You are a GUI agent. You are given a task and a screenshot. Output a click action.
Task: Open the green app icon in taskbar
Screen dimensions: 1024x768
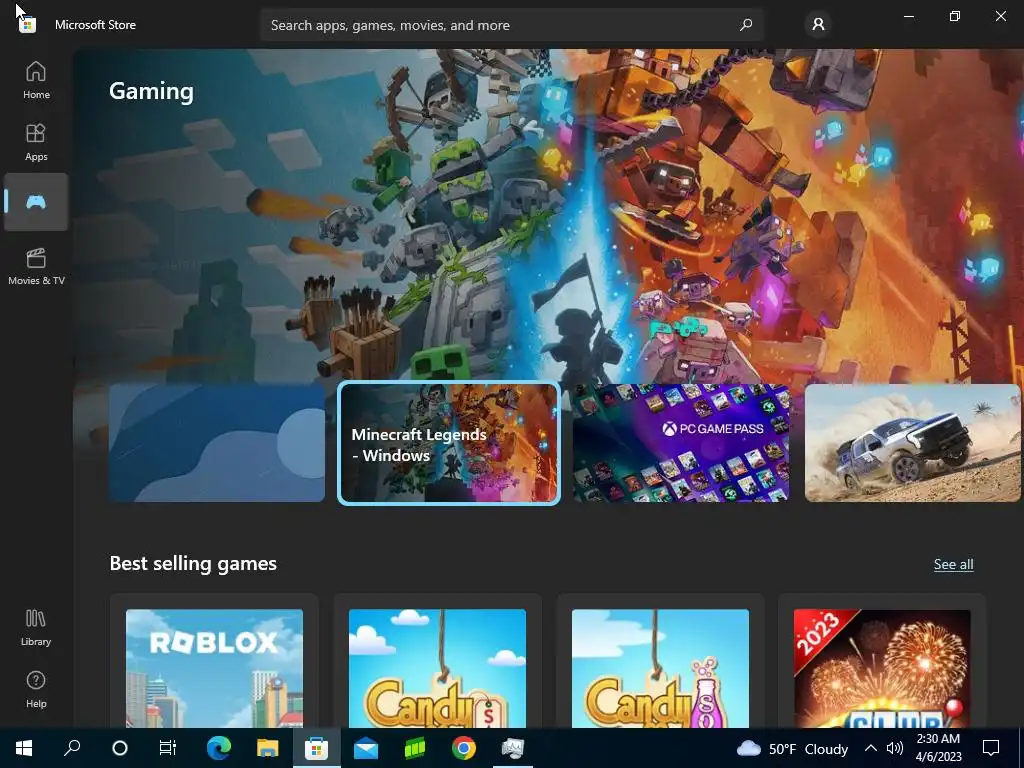coord(415,748)
